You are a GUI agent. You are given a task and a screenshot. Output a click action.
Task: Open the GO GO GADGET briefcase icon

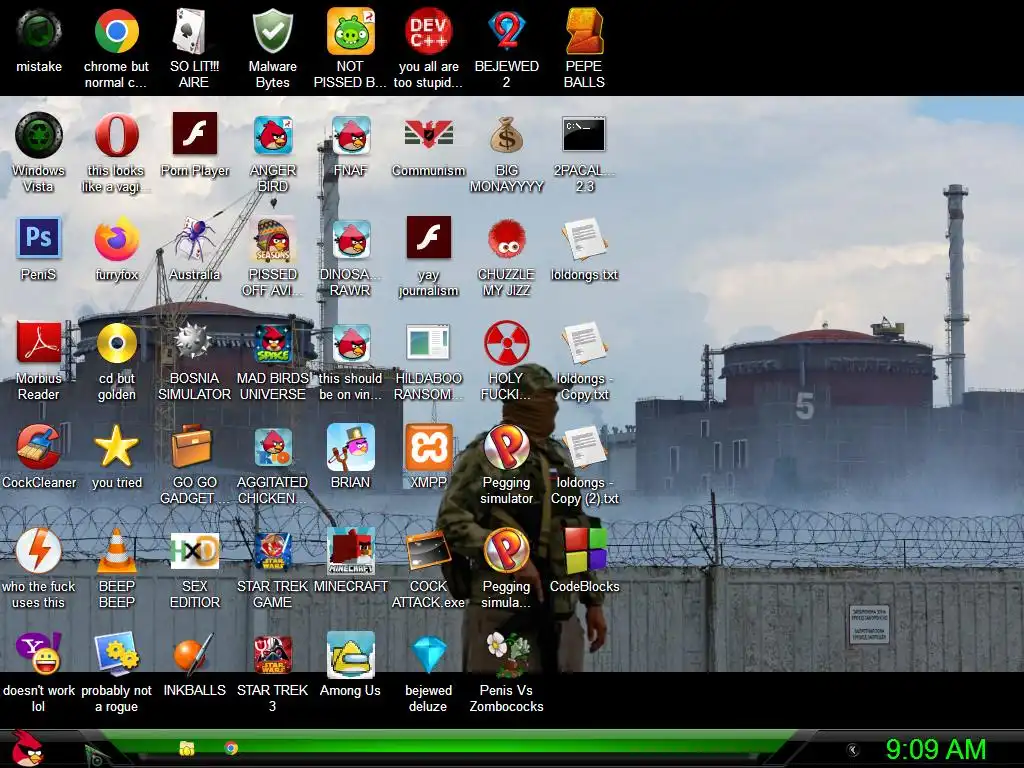(x=194, y=447)
